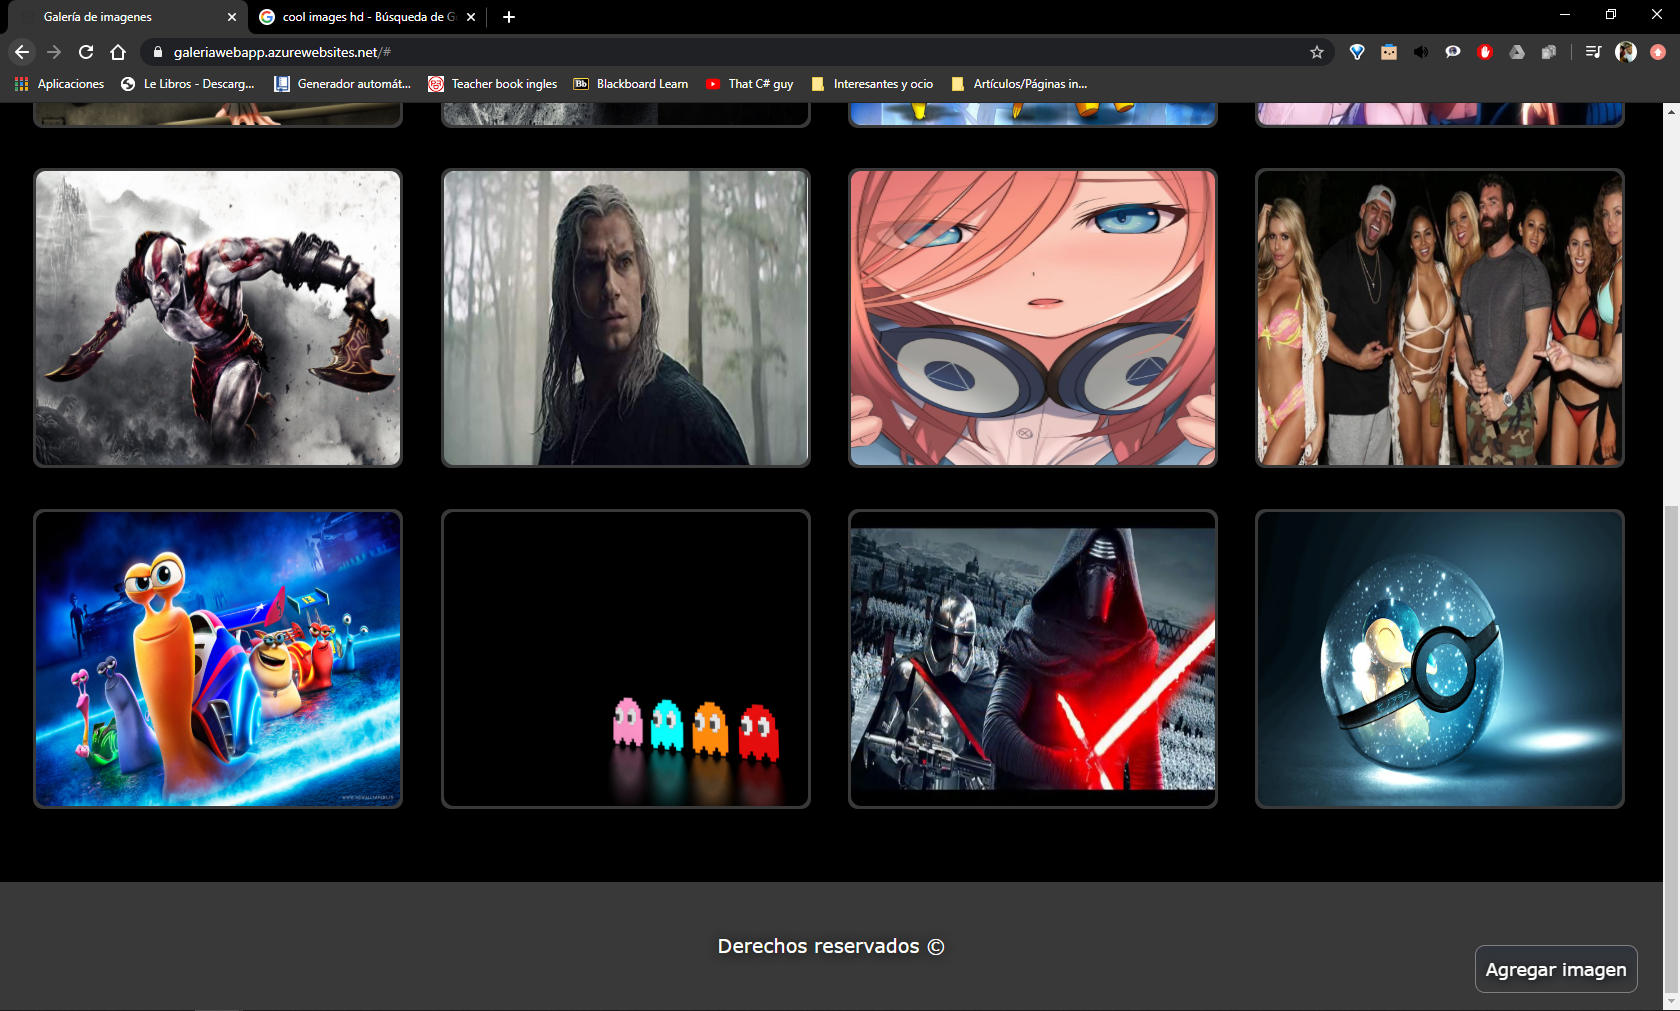Open the Google Drive extension
Viewport: 1680px width, 1011px height.
(1517, 52)
